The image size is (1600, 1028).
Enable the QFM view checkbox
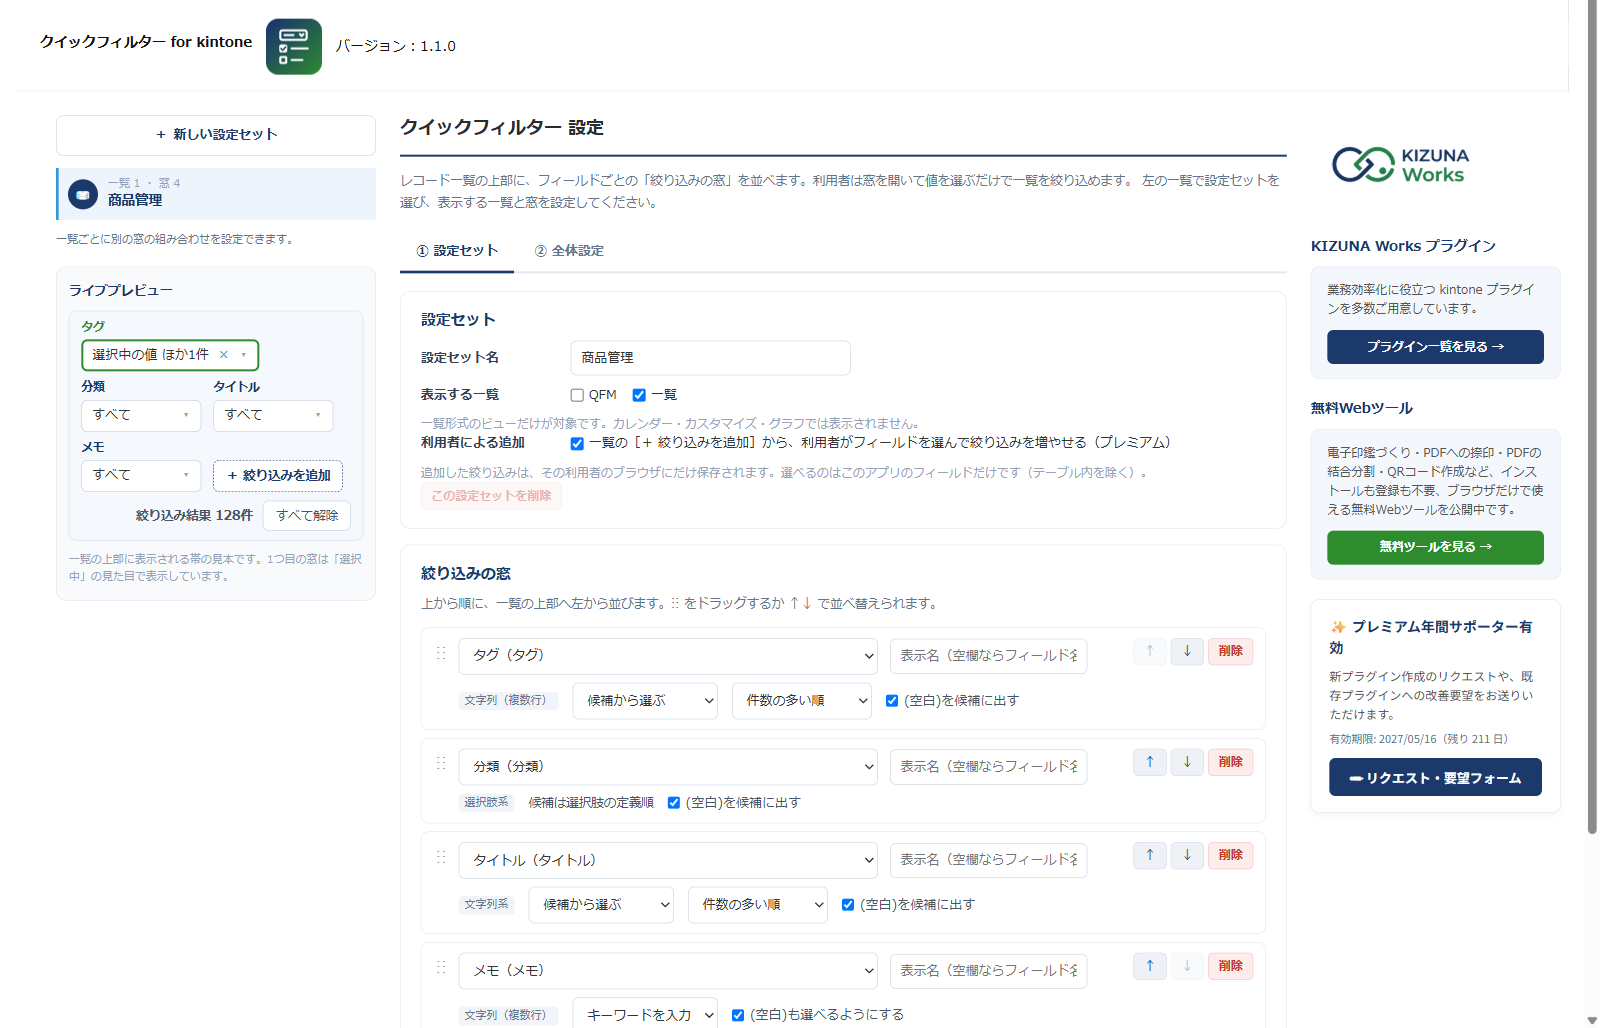coord(577,395)
